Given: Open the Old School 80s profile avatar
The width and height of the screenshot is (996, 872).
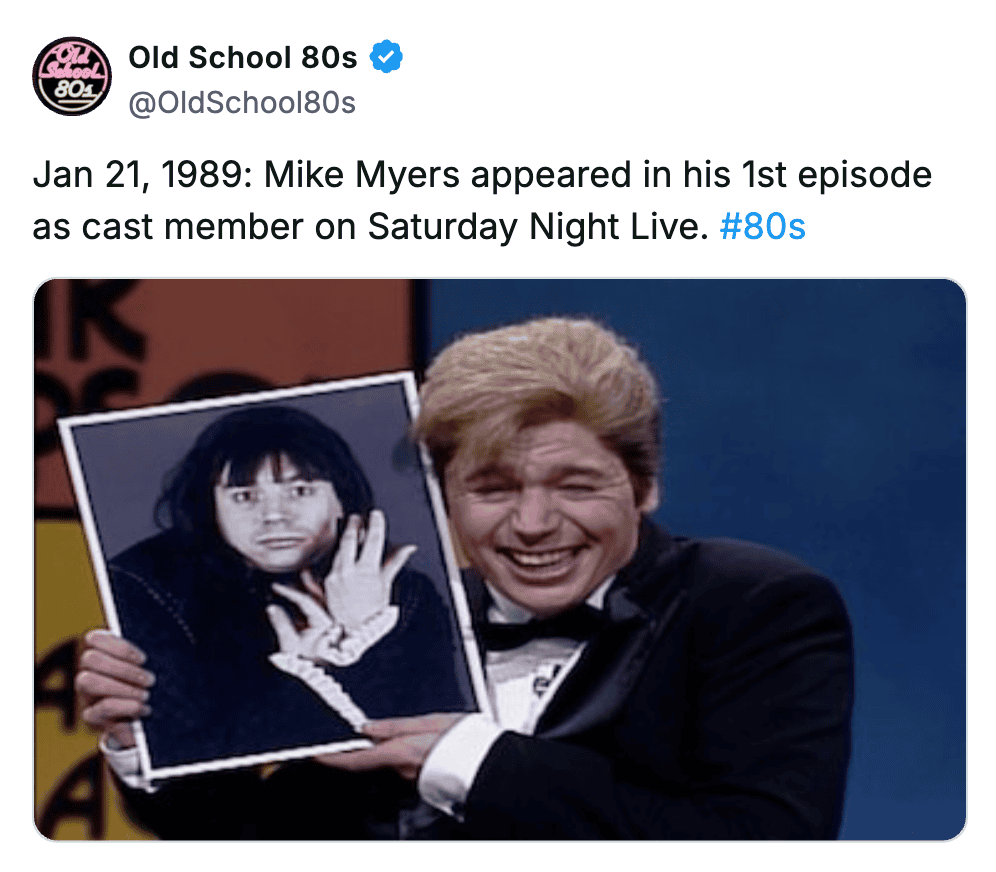Looking at the screenshot, I should tap(72, 76).
